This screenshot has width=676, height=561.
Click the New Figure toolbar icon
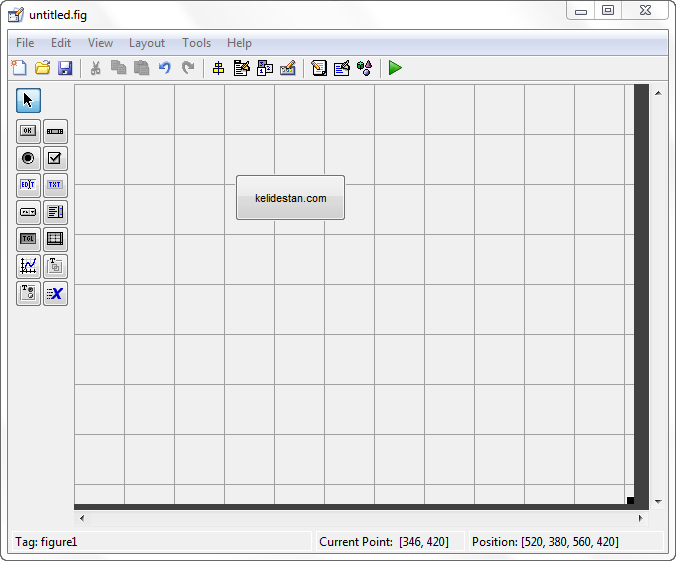point(19,68)
